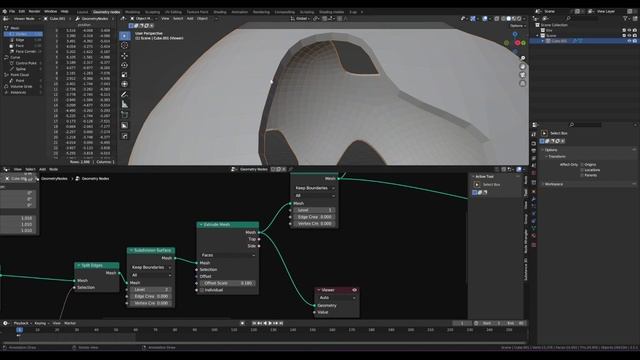Viewport: 640px width, 360px height.
Task: Click the viewport Options button
Action: pyautogui.click(x=517, y=26)
